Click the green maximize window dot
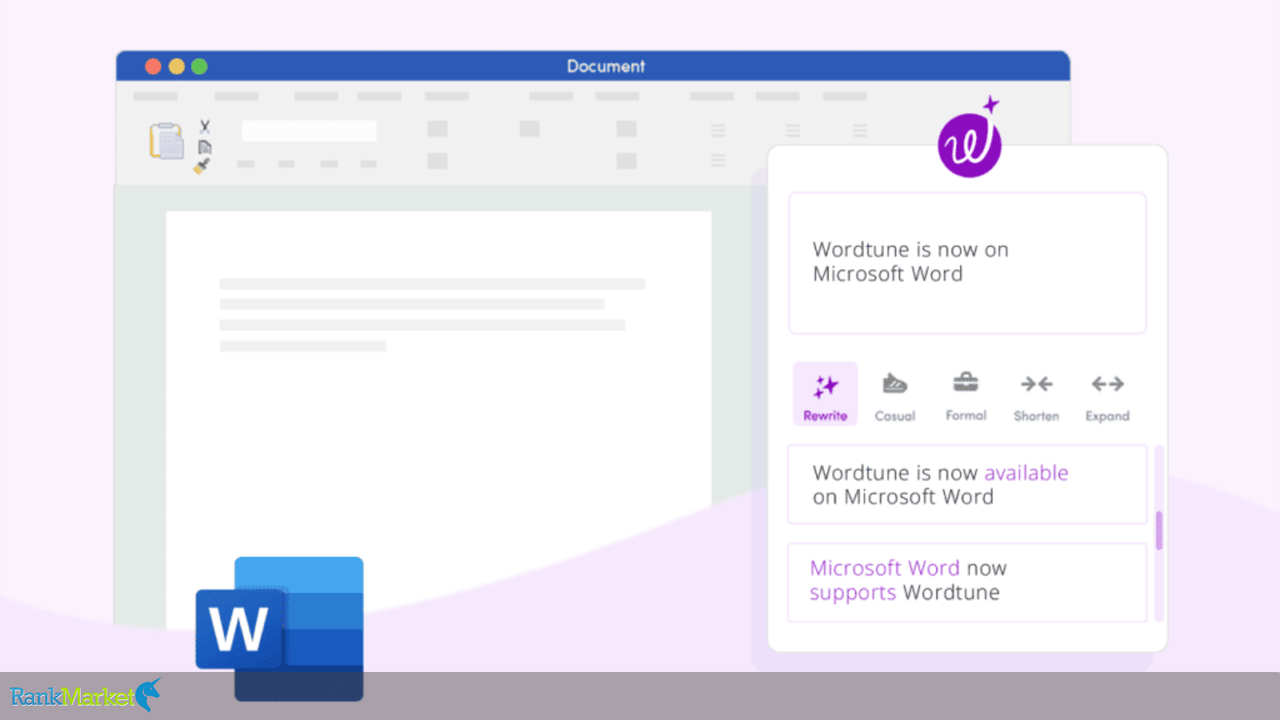 tap(199, 67)
